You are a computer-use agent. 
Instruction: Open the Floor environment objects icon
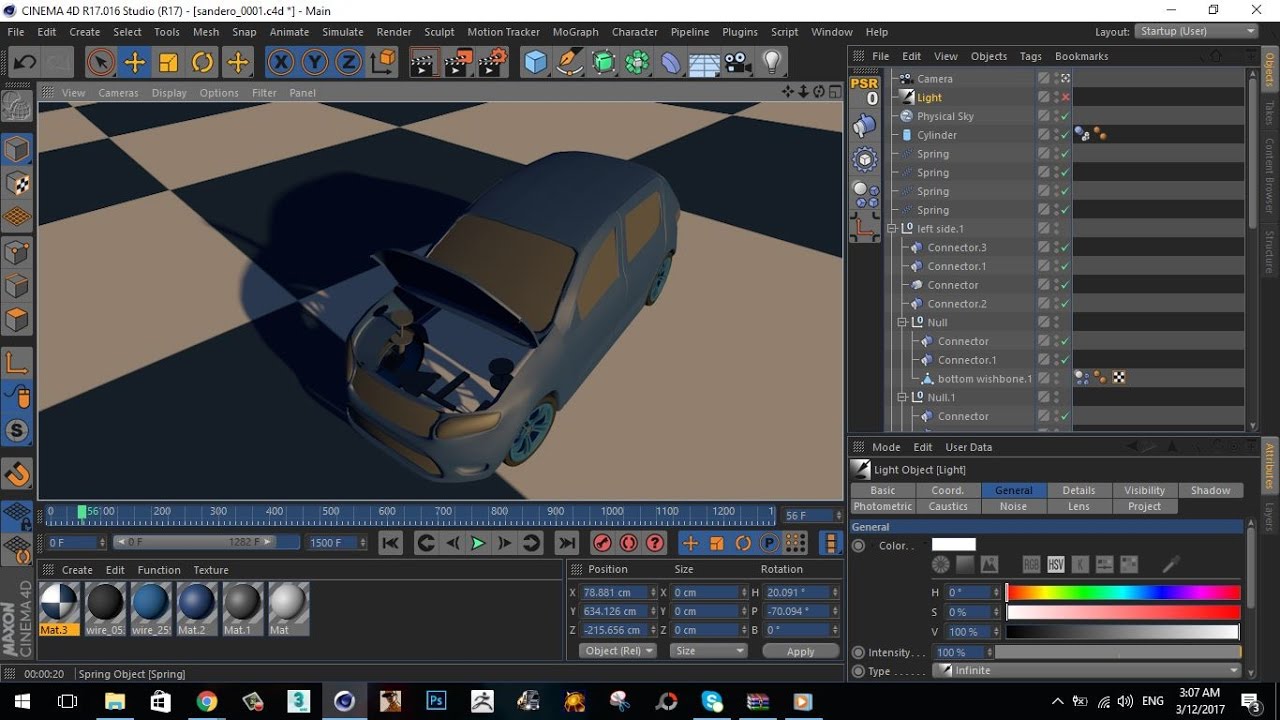(704, 63)
